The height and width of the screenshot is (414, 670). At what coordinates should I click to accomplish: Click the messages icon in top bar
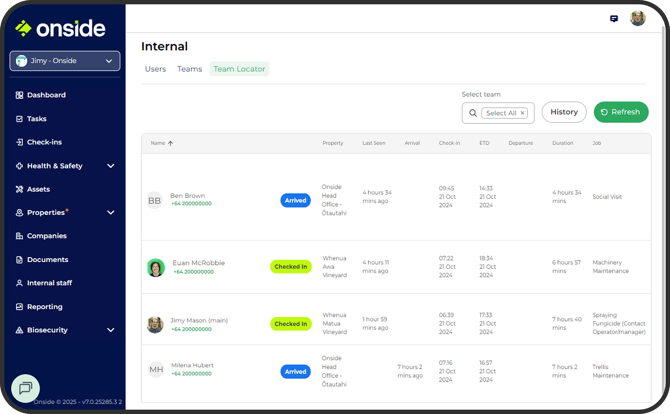(x=613, y=19)
